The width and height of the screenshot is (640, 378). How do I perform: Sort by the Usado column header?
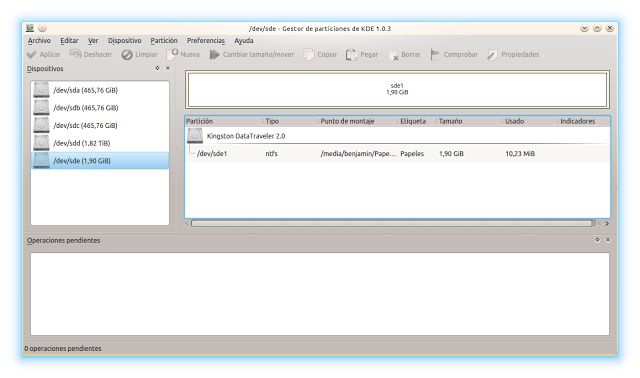530,121
